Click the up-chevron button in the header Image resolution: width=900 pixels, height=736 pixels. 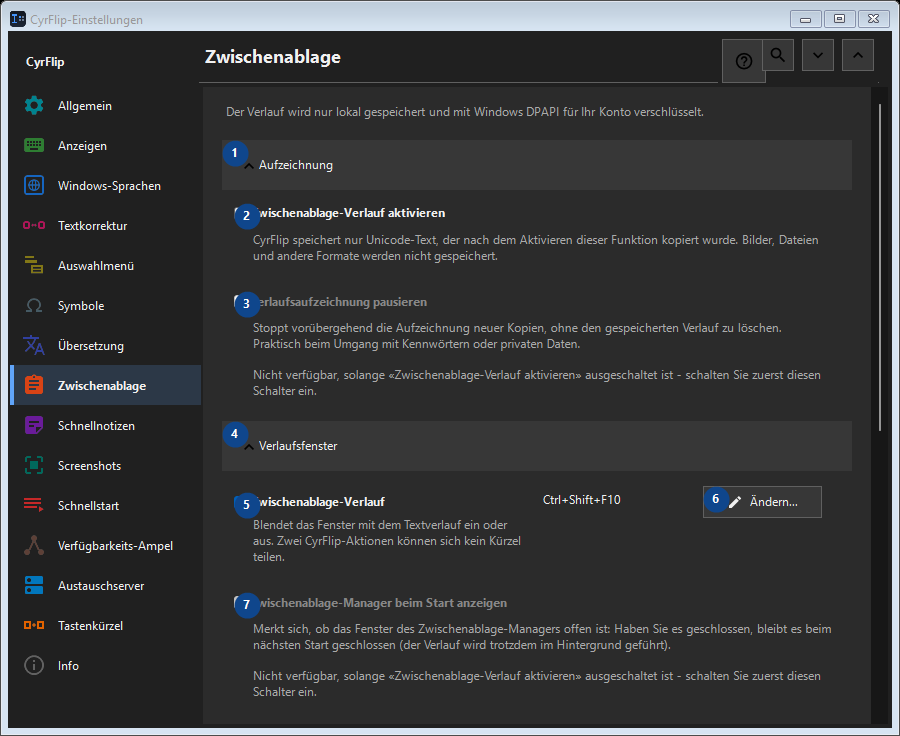pyautogui.click(x=858, y=55)
